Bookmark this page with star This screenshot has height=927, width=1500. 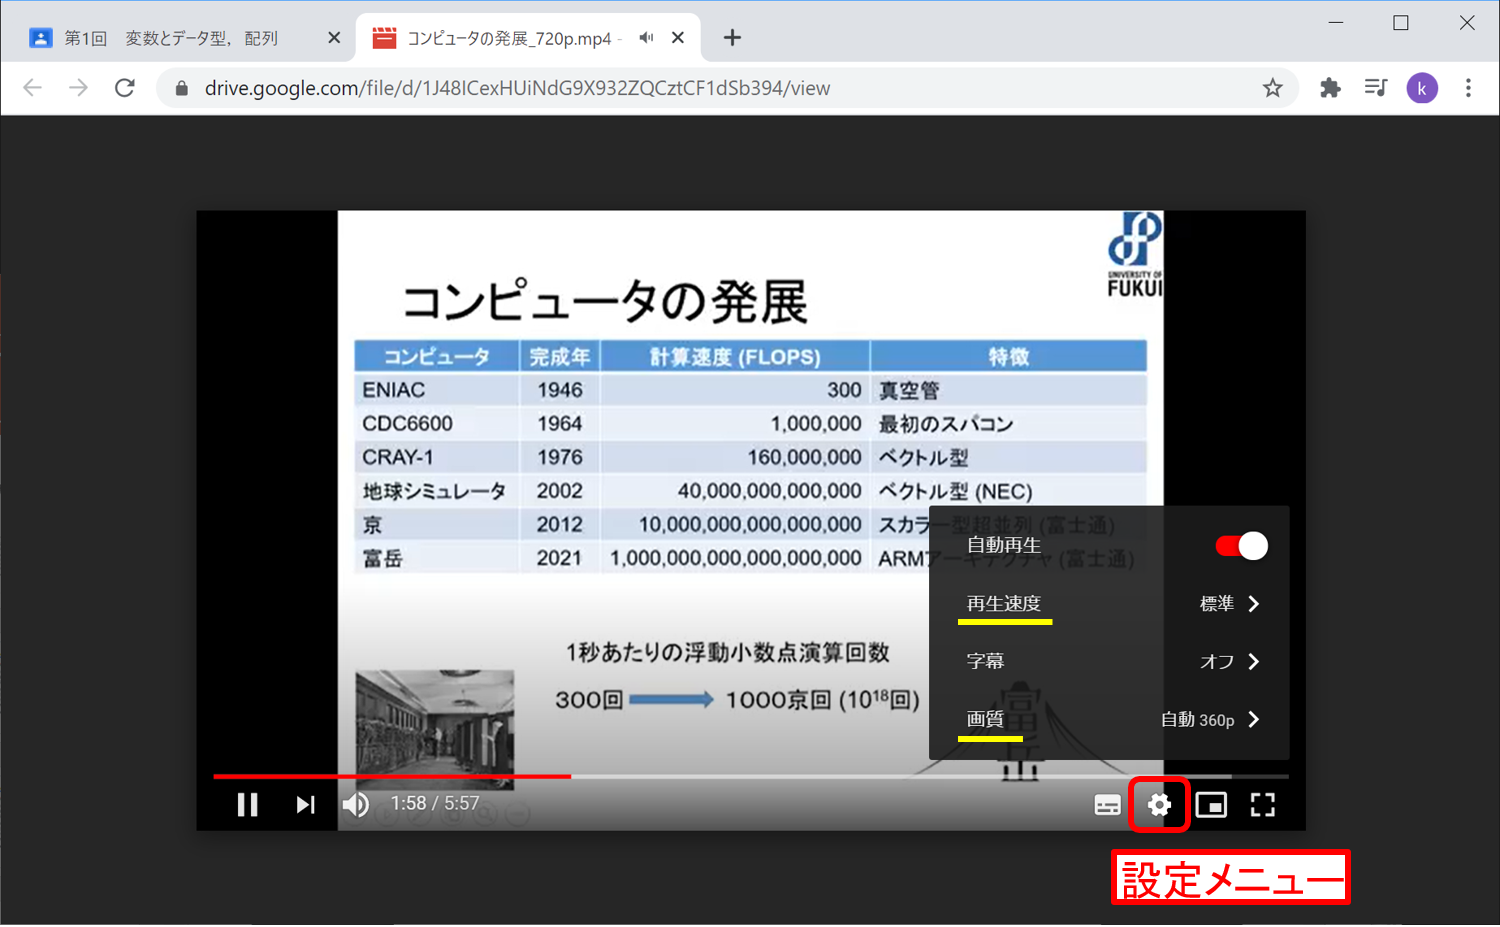coord(1272,88)
